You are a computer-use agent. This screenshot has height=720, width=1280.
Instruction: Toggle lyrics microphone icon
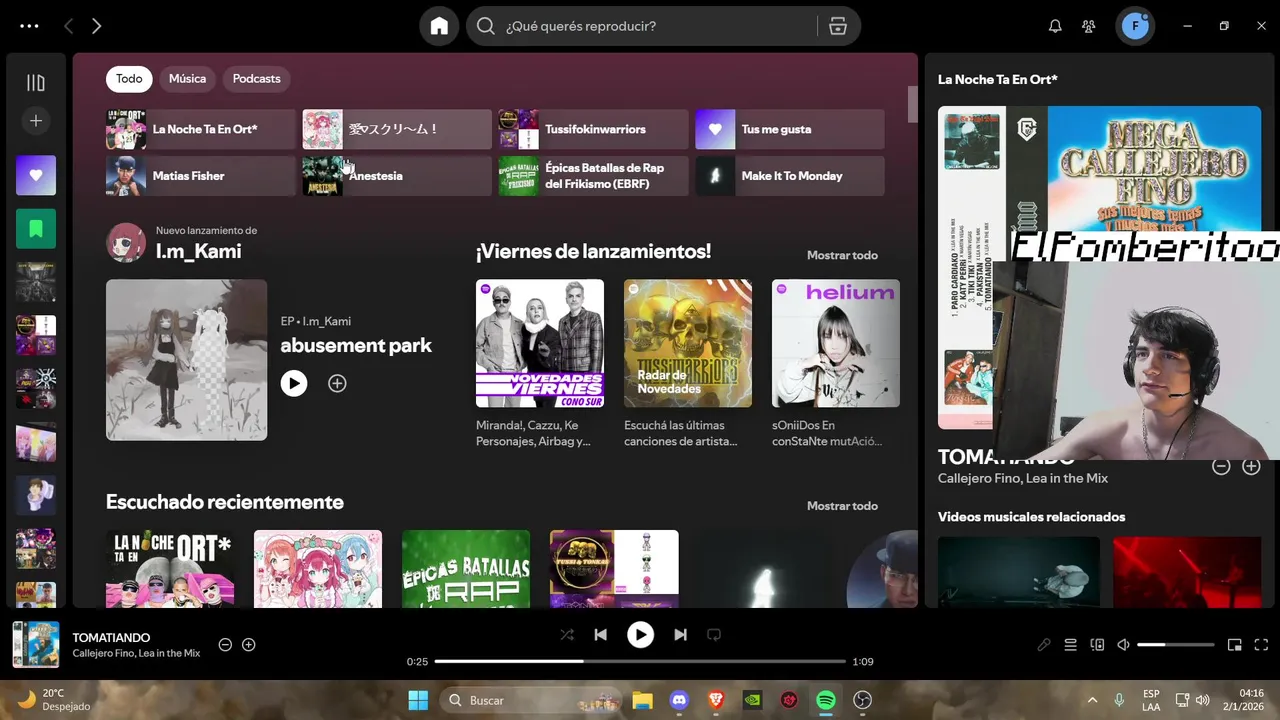(1044, 645)
